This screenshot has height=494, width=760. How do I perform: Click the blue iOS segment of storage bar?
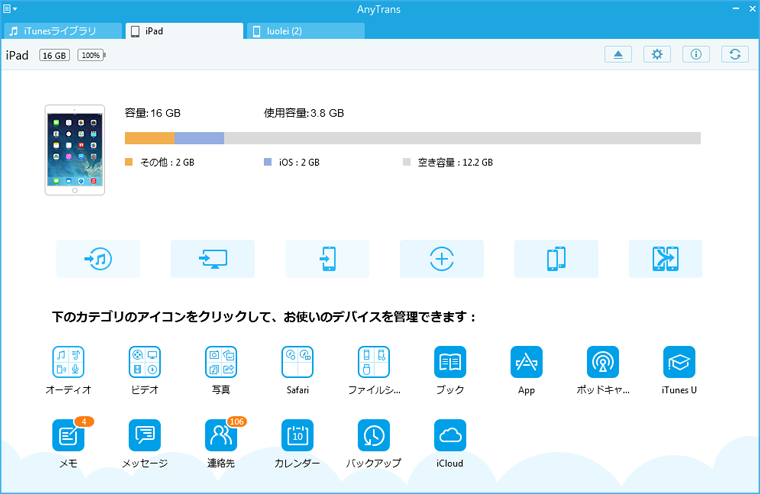199,138
